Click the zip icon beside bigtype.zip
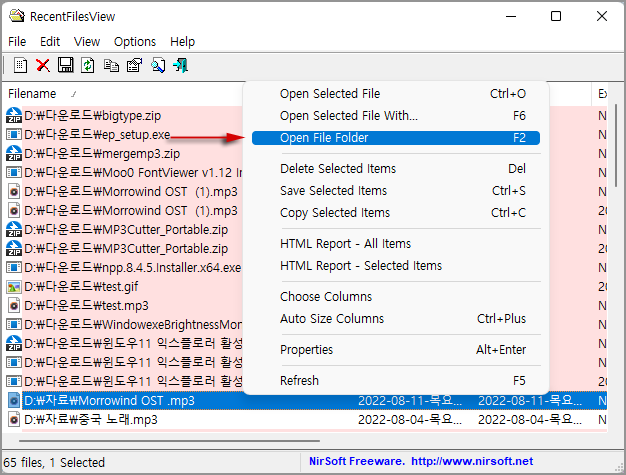 [x=14, y=115]
